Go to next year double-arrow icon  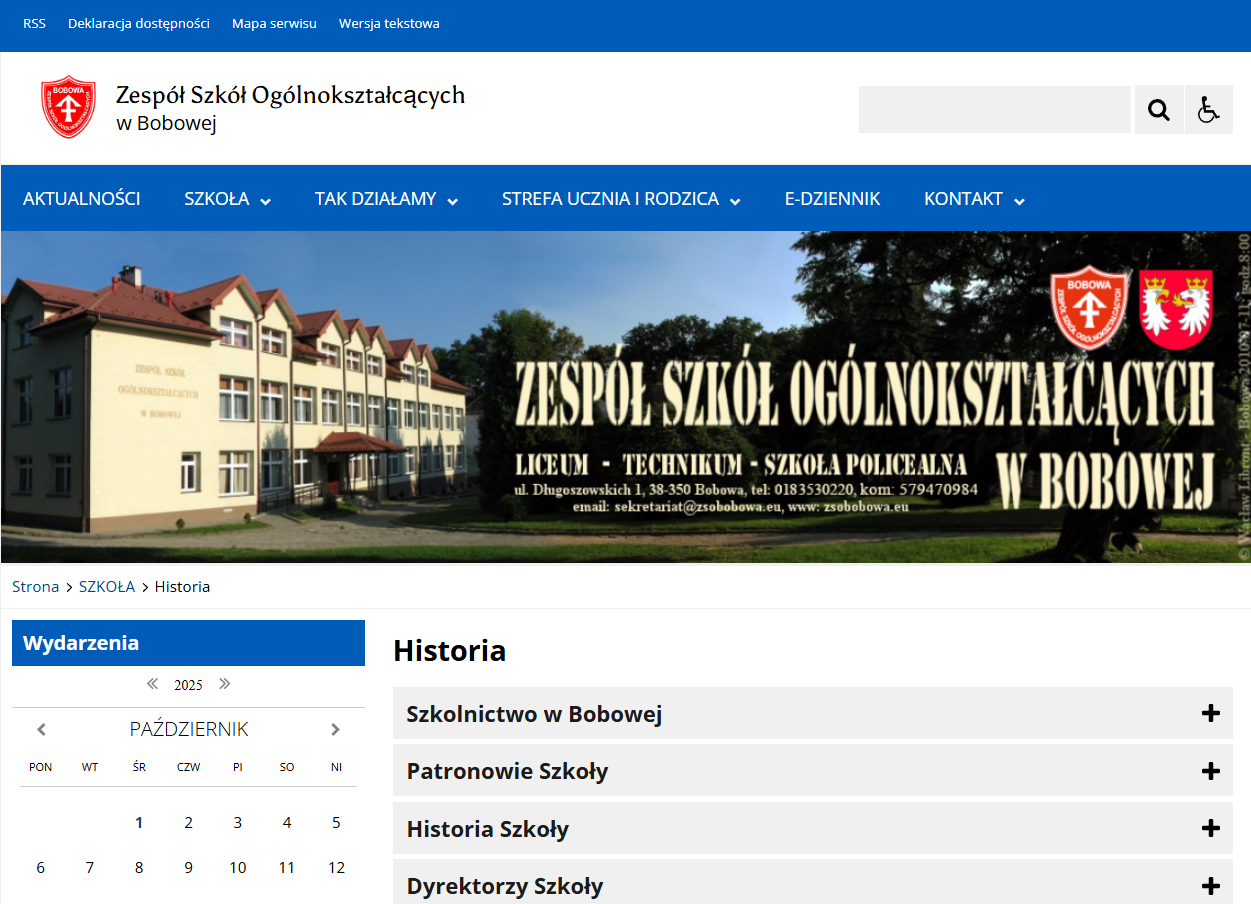click(x=224, y=684)
